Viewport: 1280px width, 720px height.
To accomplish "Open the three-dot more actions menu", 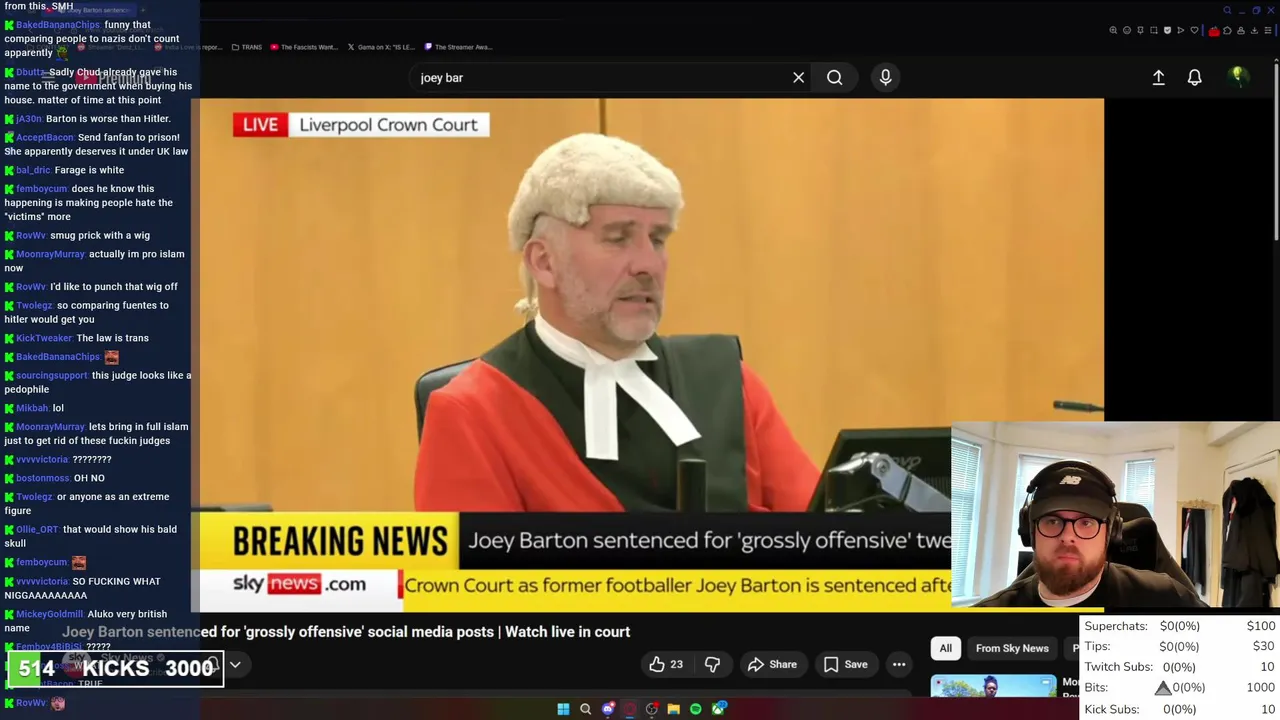I will pos(899,664).
